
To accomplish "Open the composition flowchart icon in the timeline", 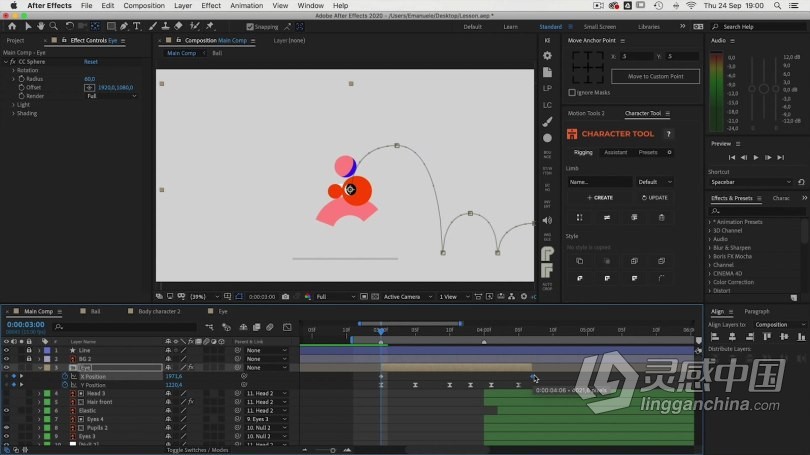I will tap(209, 327).
